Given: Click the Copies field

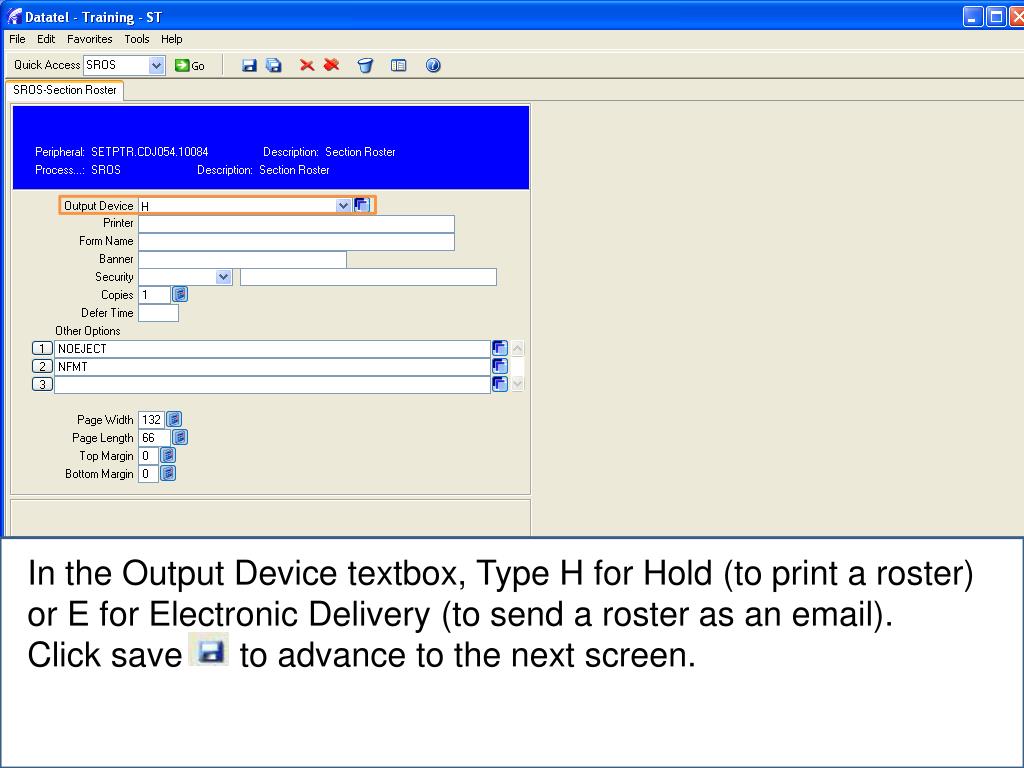Looking at the screenshot, I should [154, 295].
